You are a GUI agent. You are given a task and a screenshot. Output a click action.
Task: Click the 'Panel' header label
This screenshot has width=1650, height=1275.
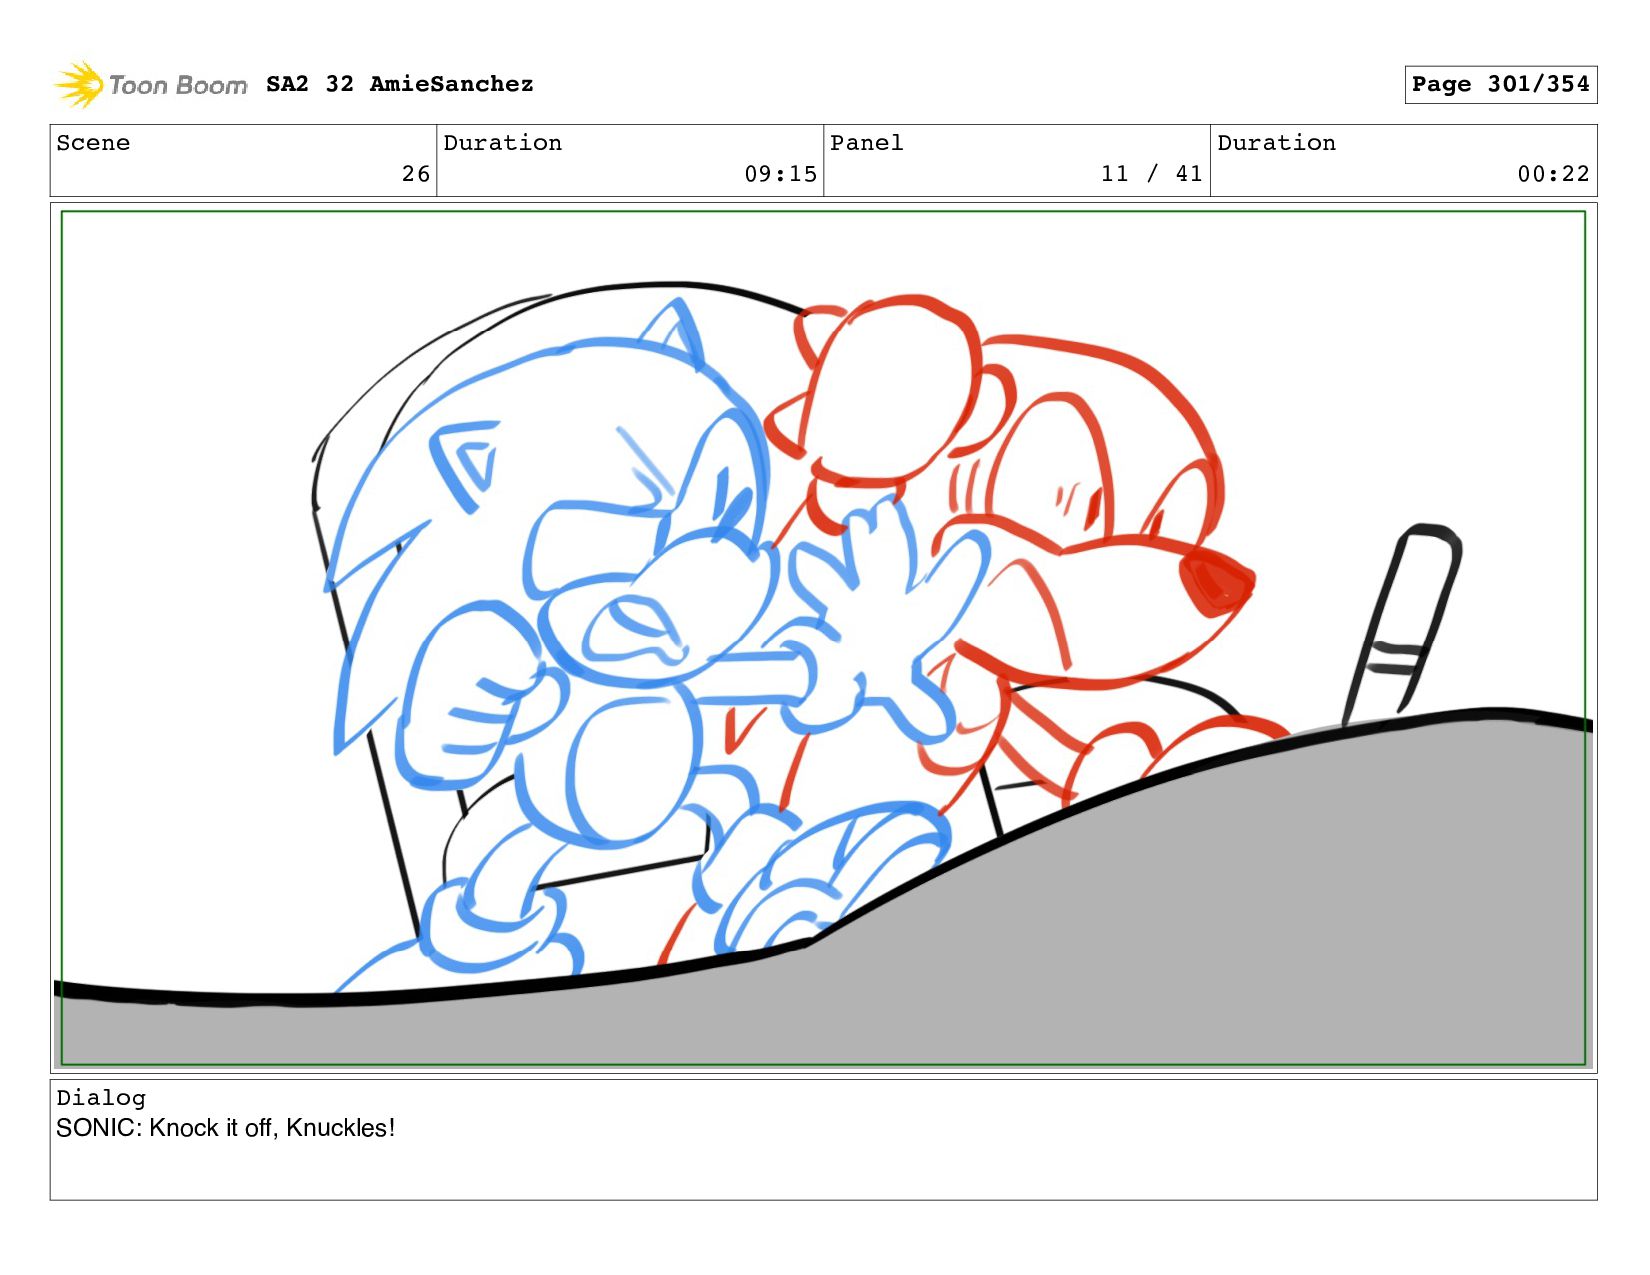(x=867, y=143)
